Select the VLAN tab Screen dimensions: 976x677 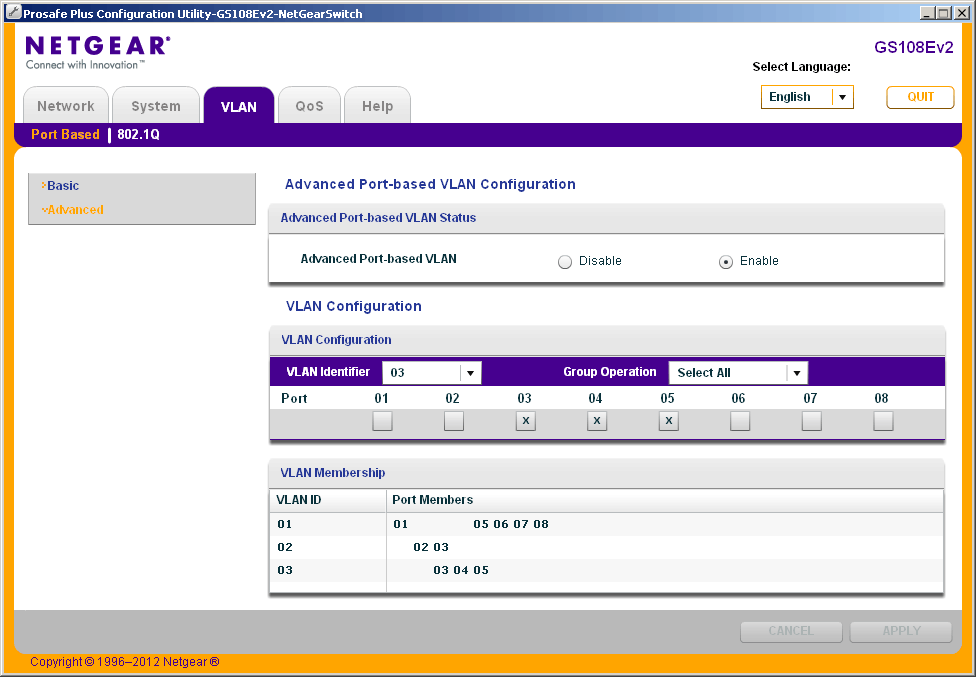click(239, 106)
